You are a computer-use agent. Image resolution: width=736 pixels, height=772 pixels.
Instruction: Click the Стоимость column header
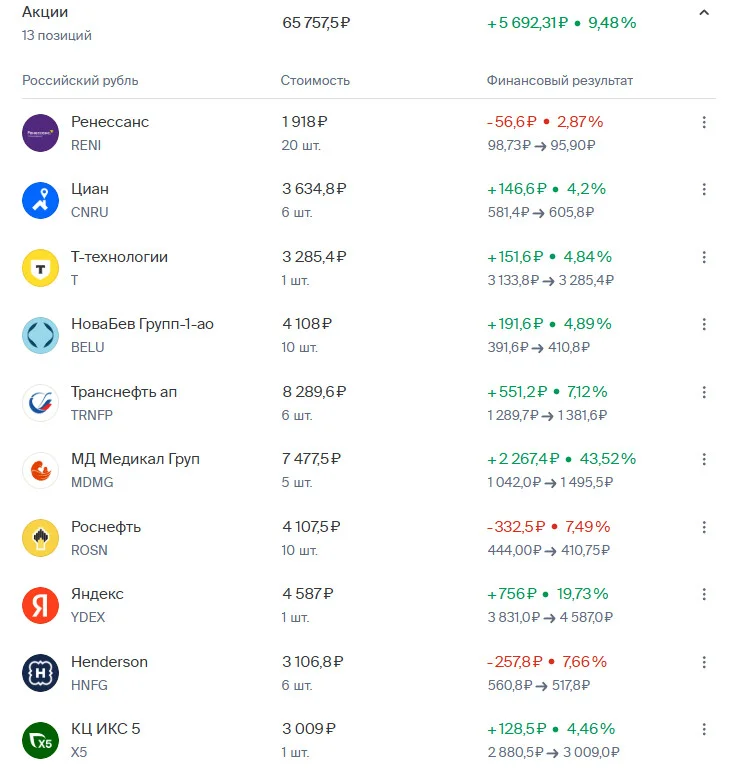pos(315,80)
